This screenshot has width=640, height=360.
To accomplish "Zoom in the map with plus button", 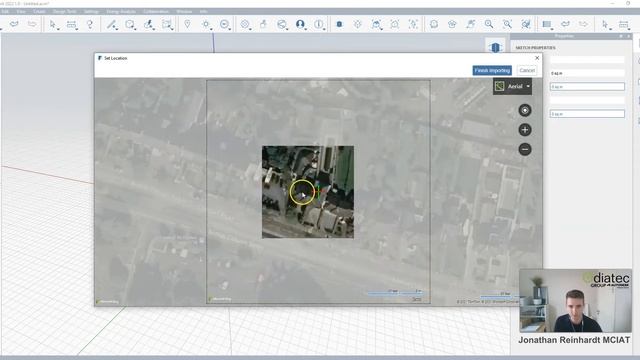I will point(525,130).
